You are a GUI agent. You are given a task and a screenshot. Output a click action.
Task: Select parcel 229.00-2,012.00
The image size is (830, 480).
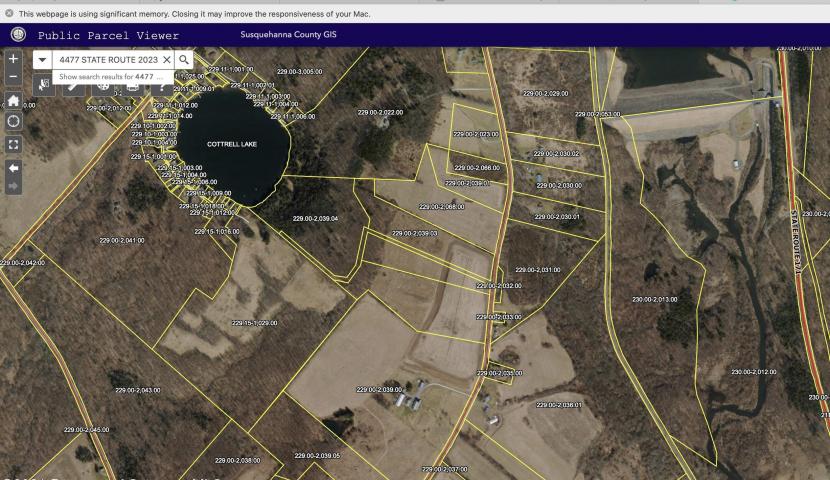[109, 108]
